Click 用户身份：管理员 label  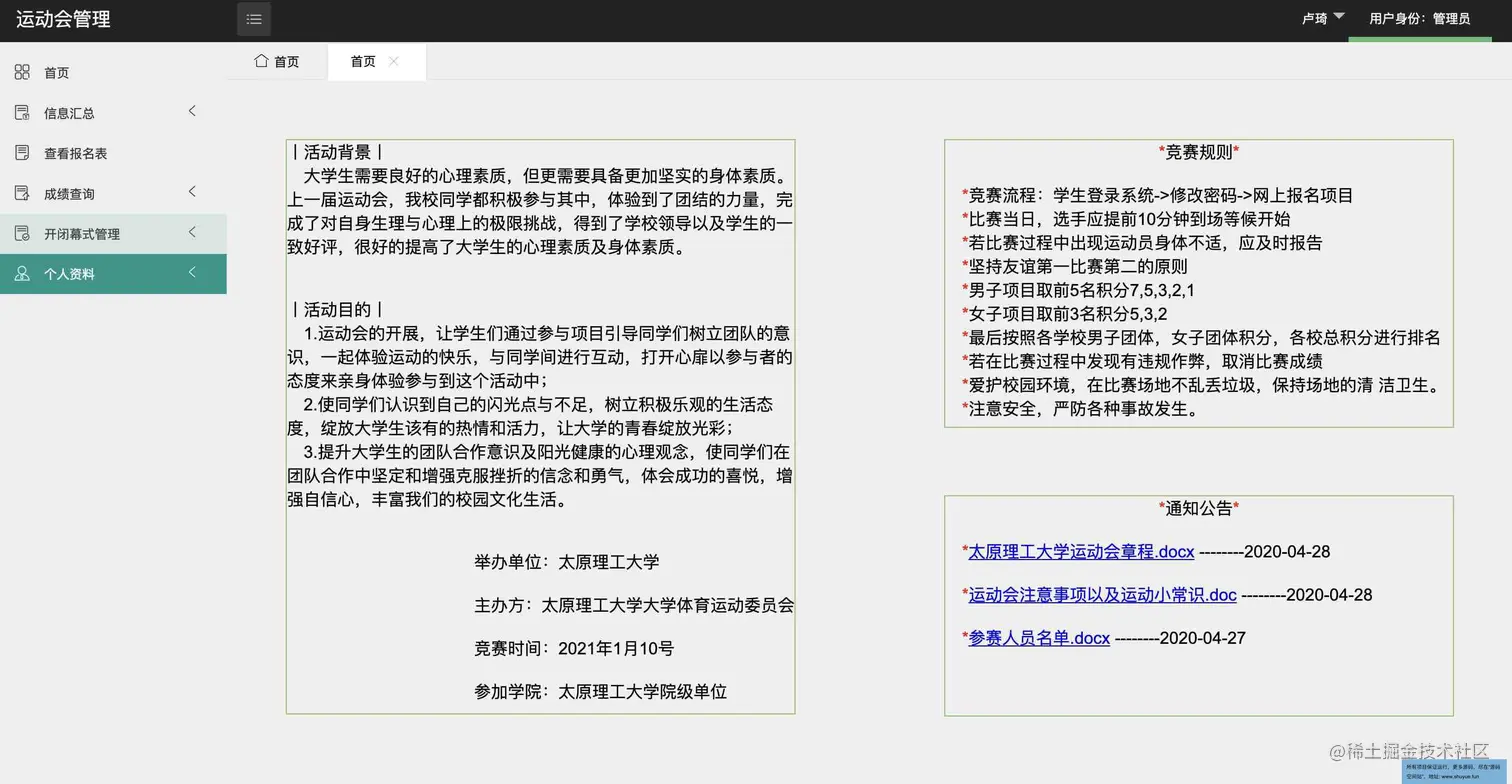(x=1419, y=18)
